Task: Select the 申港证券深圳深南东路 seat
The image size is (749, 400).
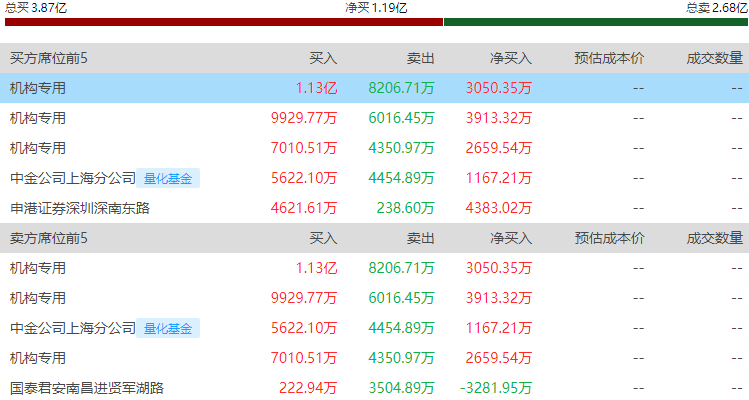Action: (80, 208)
